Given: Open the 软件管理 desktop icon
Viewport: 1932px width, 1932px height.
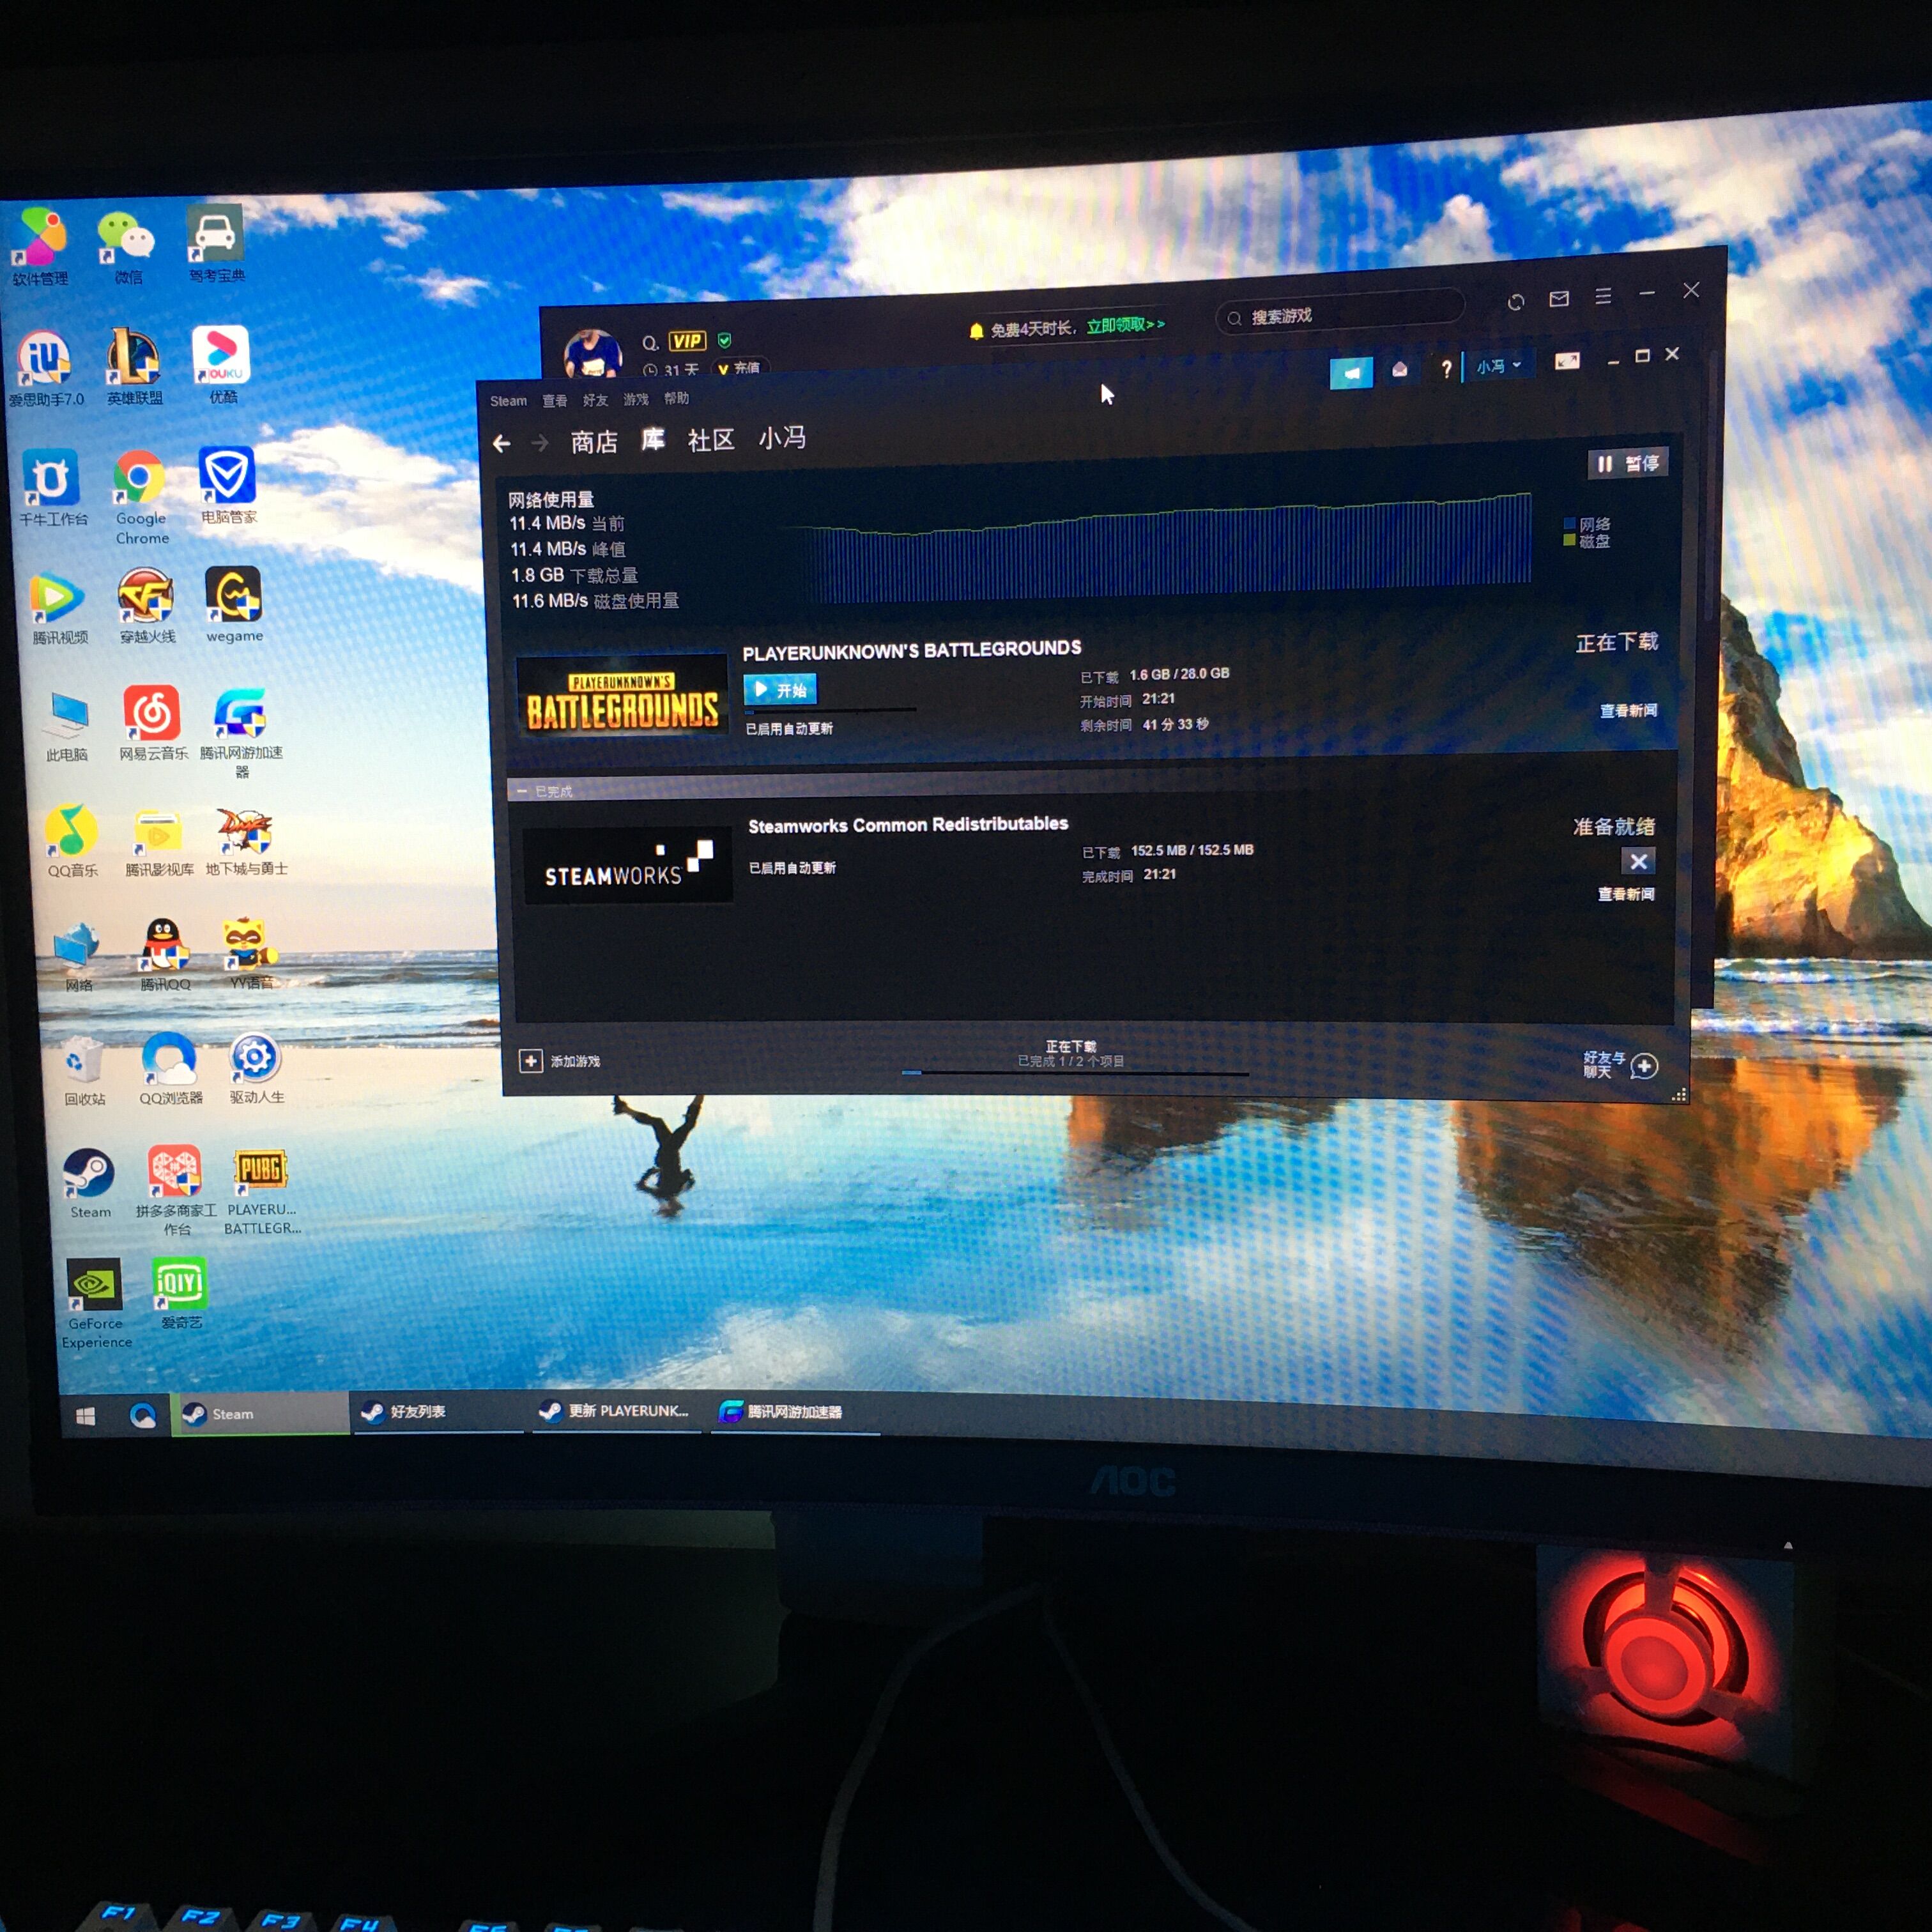Looking at the screenshot, I should [x=40, y=238].
